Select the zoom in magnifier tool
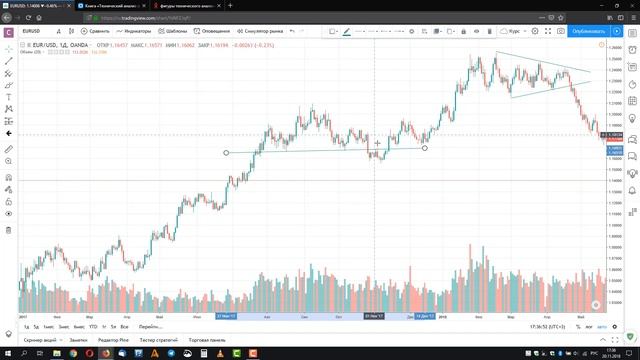The height and width of the screenshot is (360, 640). (x=9, y=161)
